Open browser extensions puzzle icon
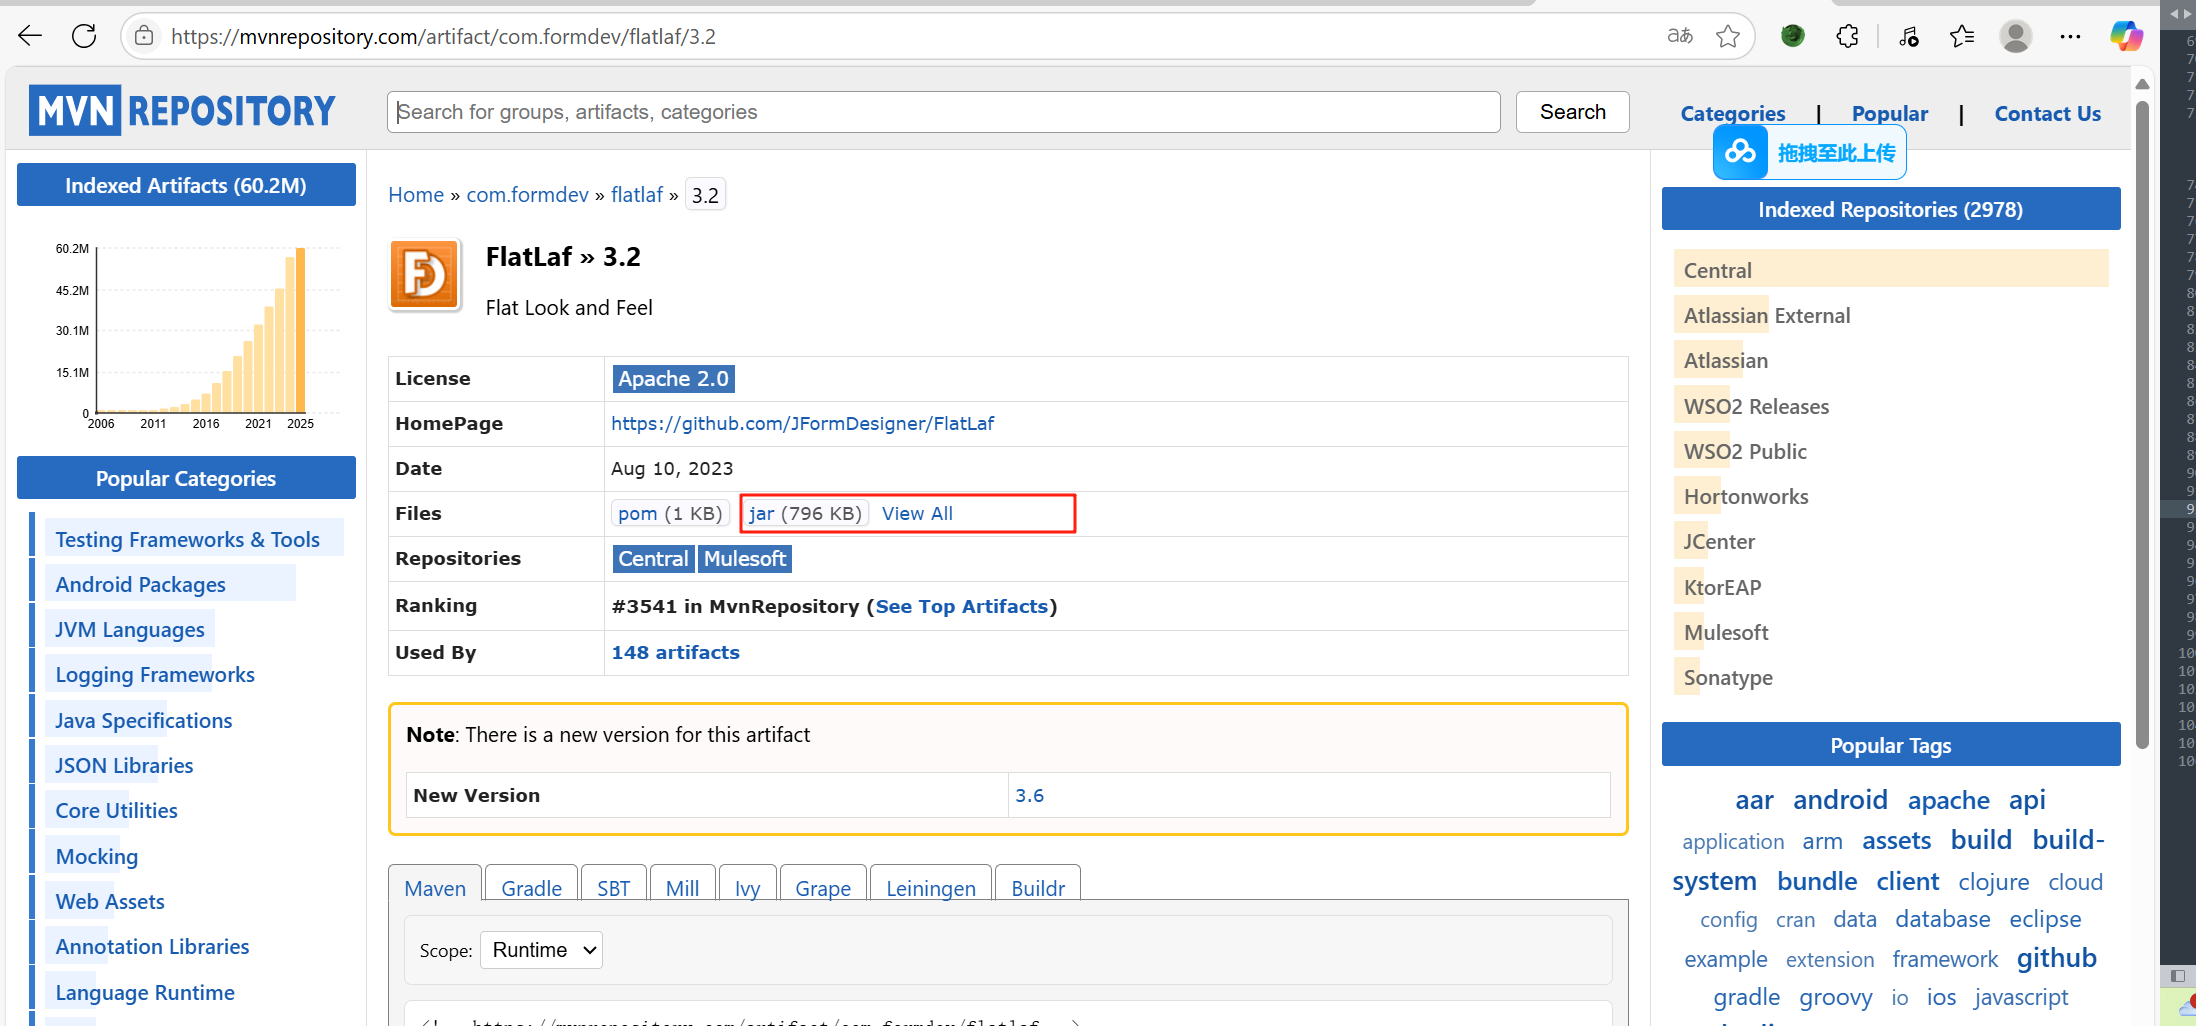Image resolution: width=2196 pixels, height=1026 pixels. tap(1847, 37)
